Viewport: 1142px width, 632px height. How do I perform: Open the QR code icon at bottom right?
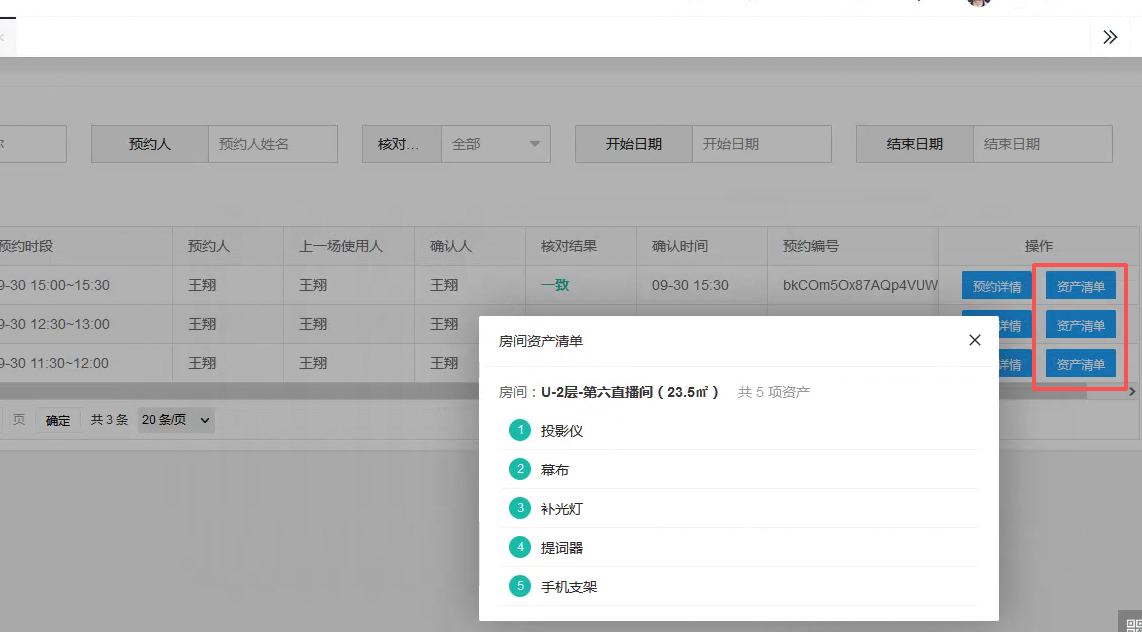1134,623
